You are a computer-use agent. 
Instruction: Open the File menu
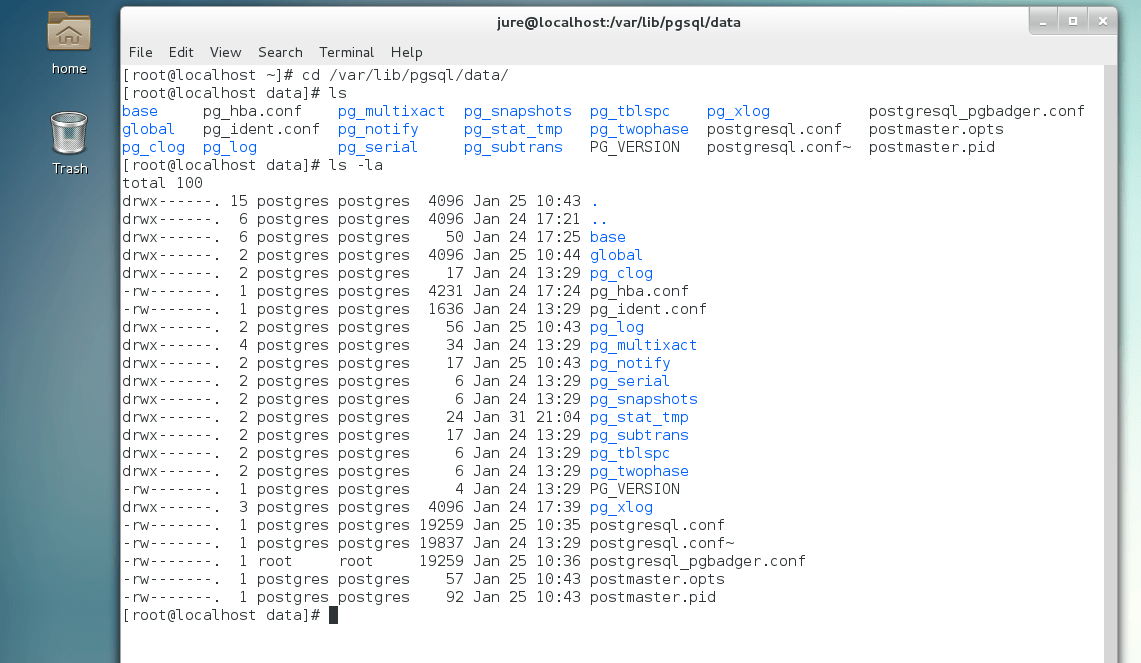point(140,52)
